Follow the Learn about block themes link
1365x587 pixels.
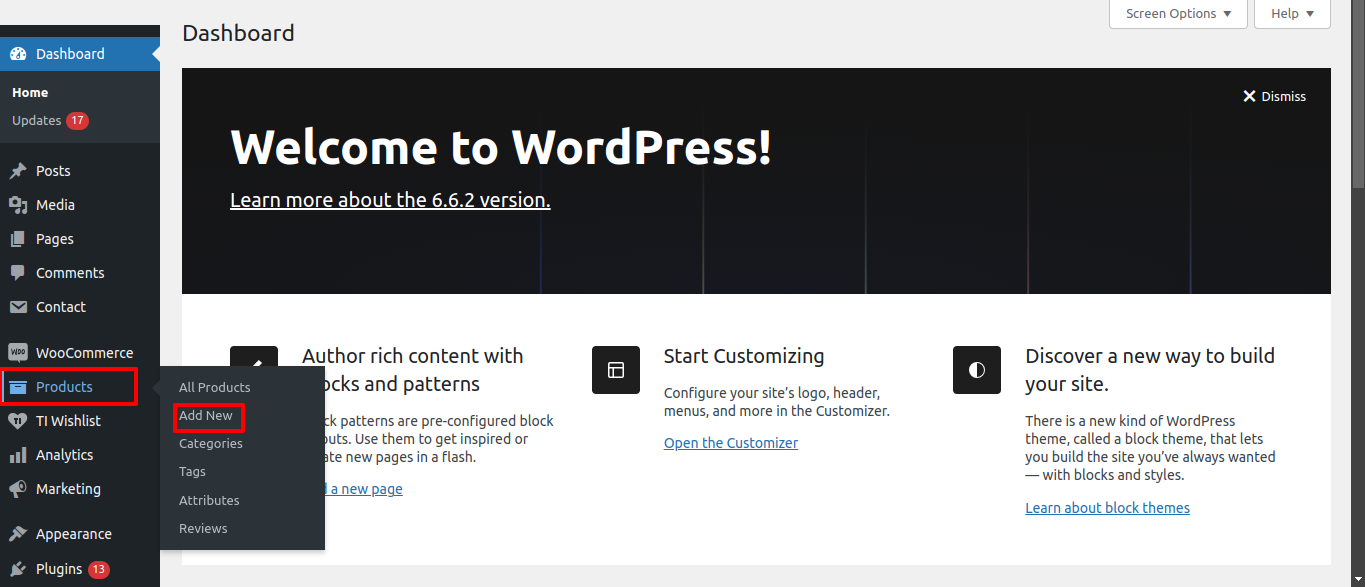(1107, 508)
